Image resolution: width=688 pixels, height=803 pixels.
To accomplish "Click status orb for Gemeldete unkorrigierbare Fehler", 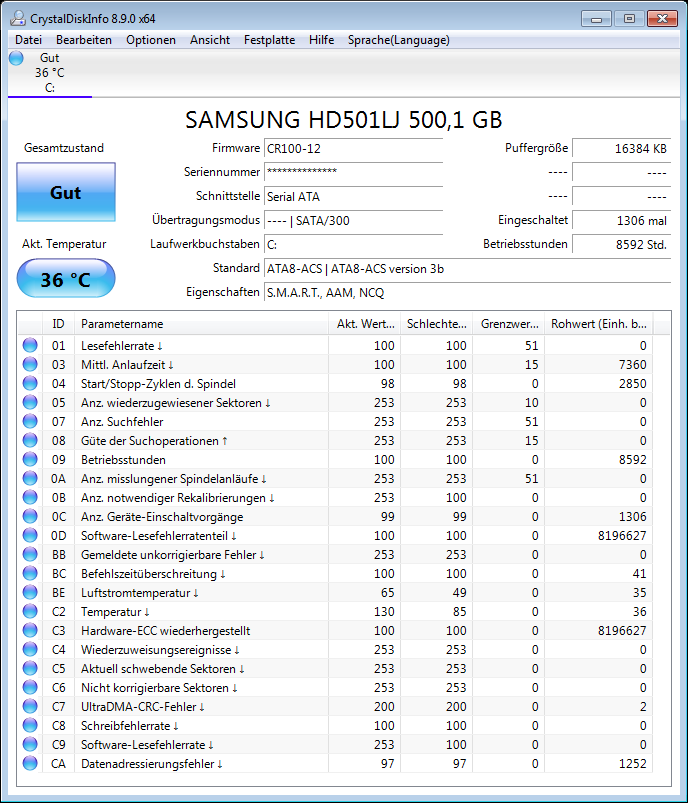I will [x=30, y=554].
